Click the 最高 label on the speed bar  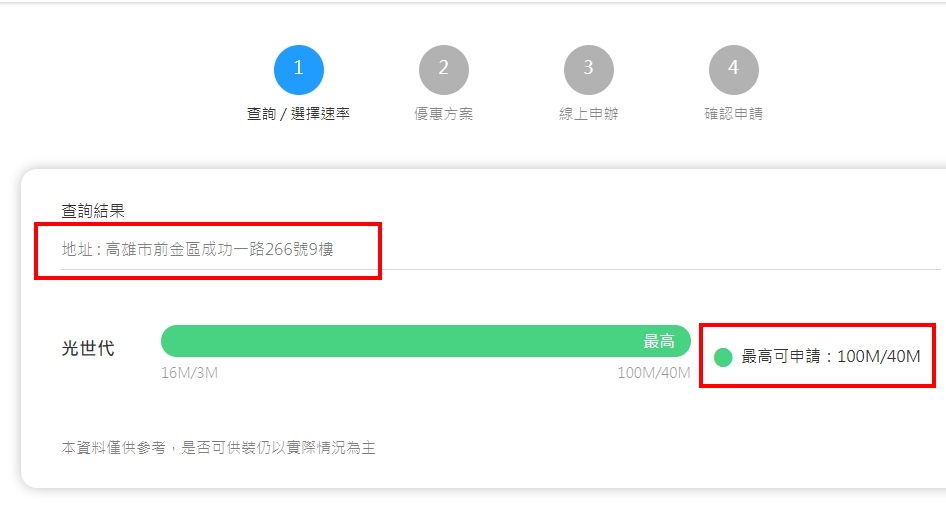[x=658, y=341]
